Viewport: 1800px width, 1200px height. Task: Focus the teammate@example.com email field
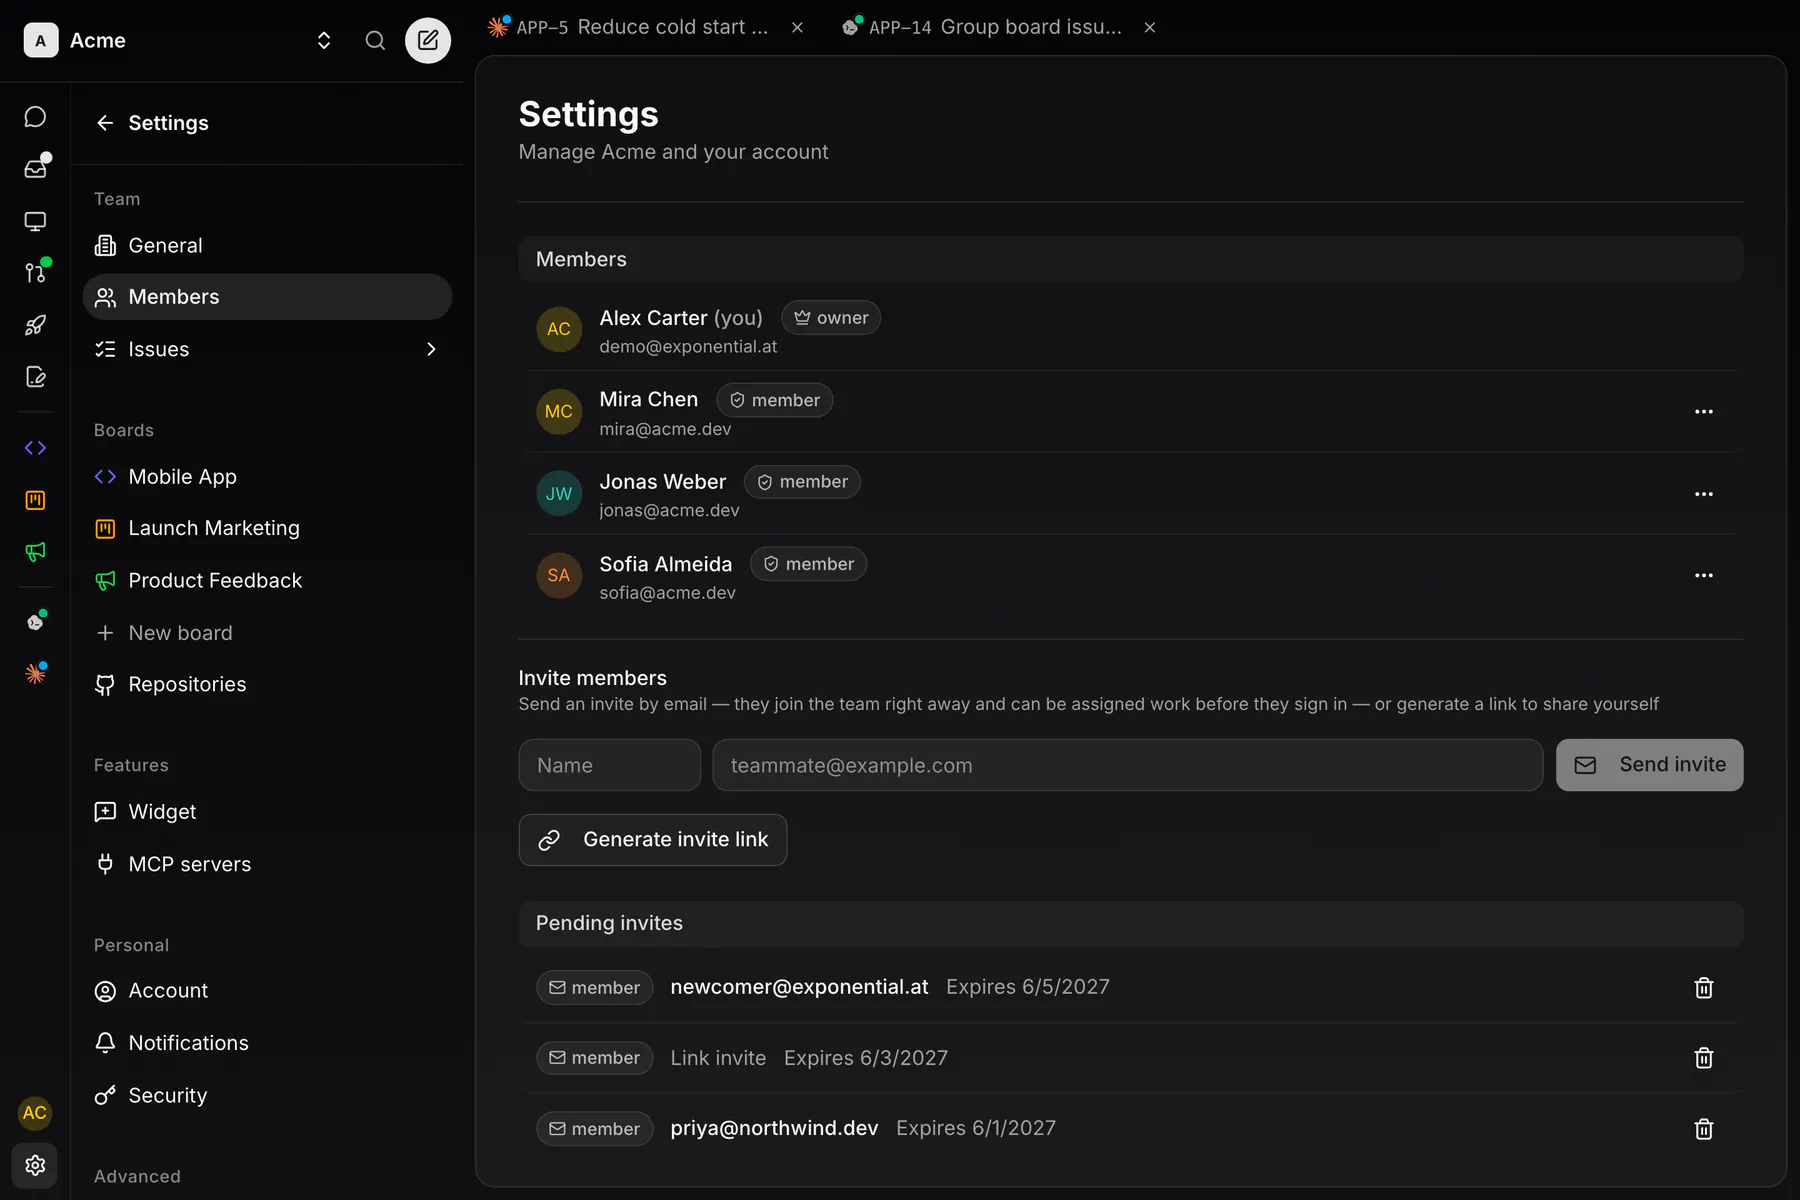1128,765
